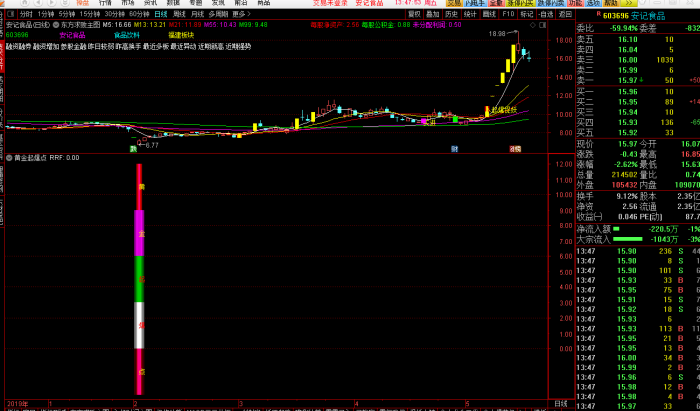Open the 行情 menu
This screenshot has height=411, width=700.
pos(105,4)
